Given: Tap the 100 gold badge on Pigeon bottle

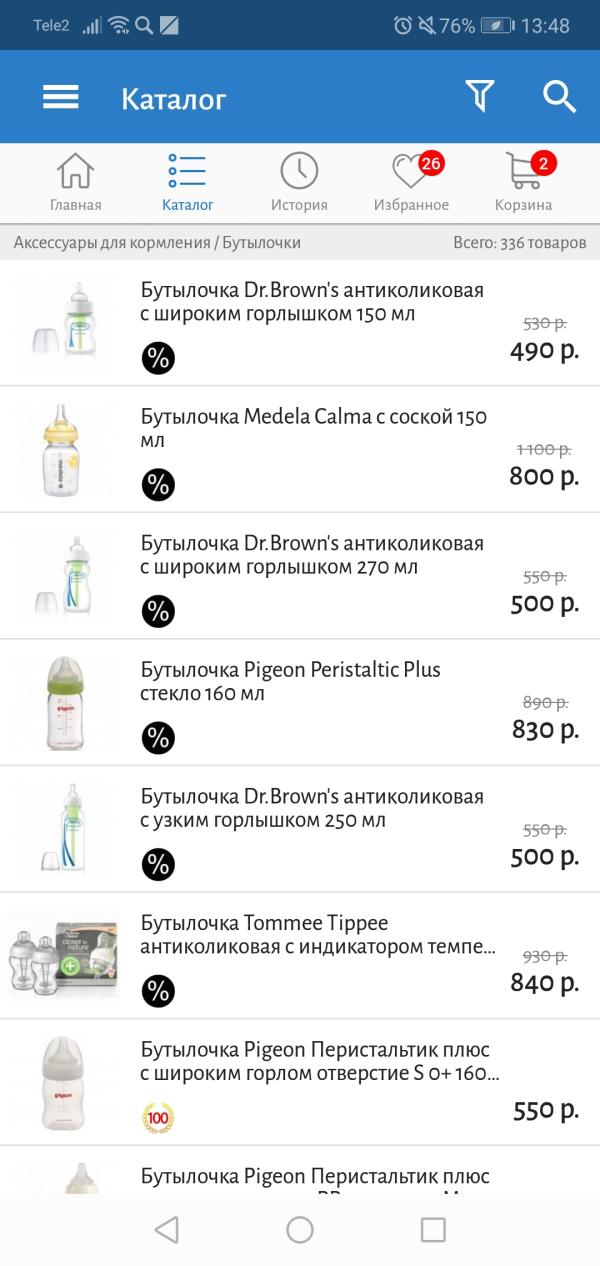Looking at the screenshot, I should (158, 1117).
